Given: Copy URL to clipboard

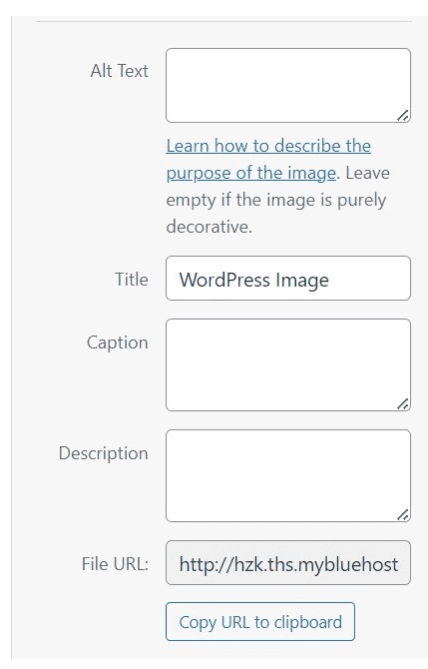Looking at the screenshot, I should point(260,622).
